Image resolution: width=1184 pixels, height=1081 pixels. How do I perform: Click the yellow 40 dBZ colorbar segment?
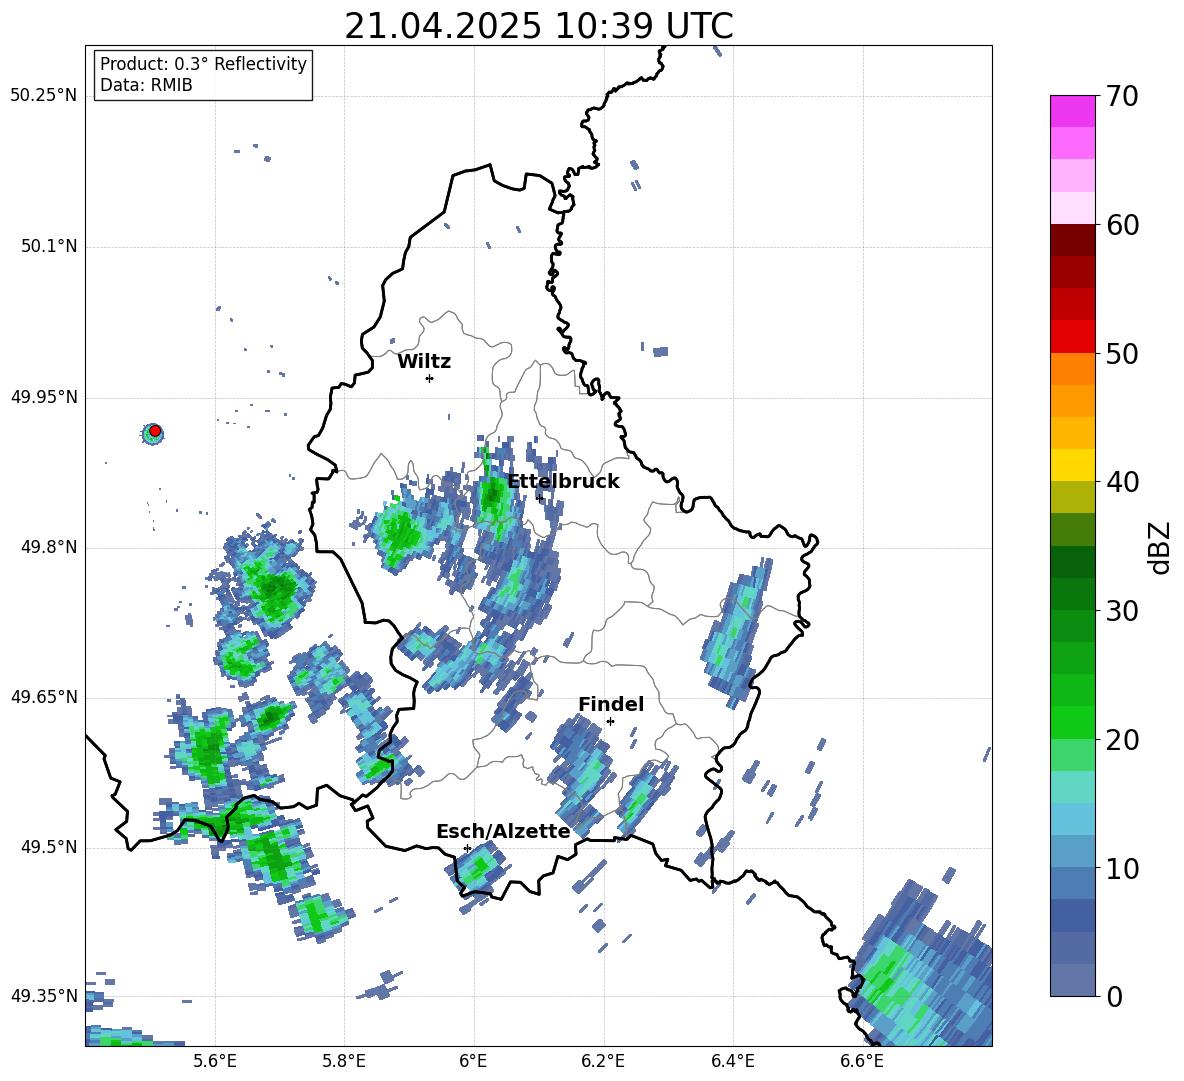coord(1072,465)
